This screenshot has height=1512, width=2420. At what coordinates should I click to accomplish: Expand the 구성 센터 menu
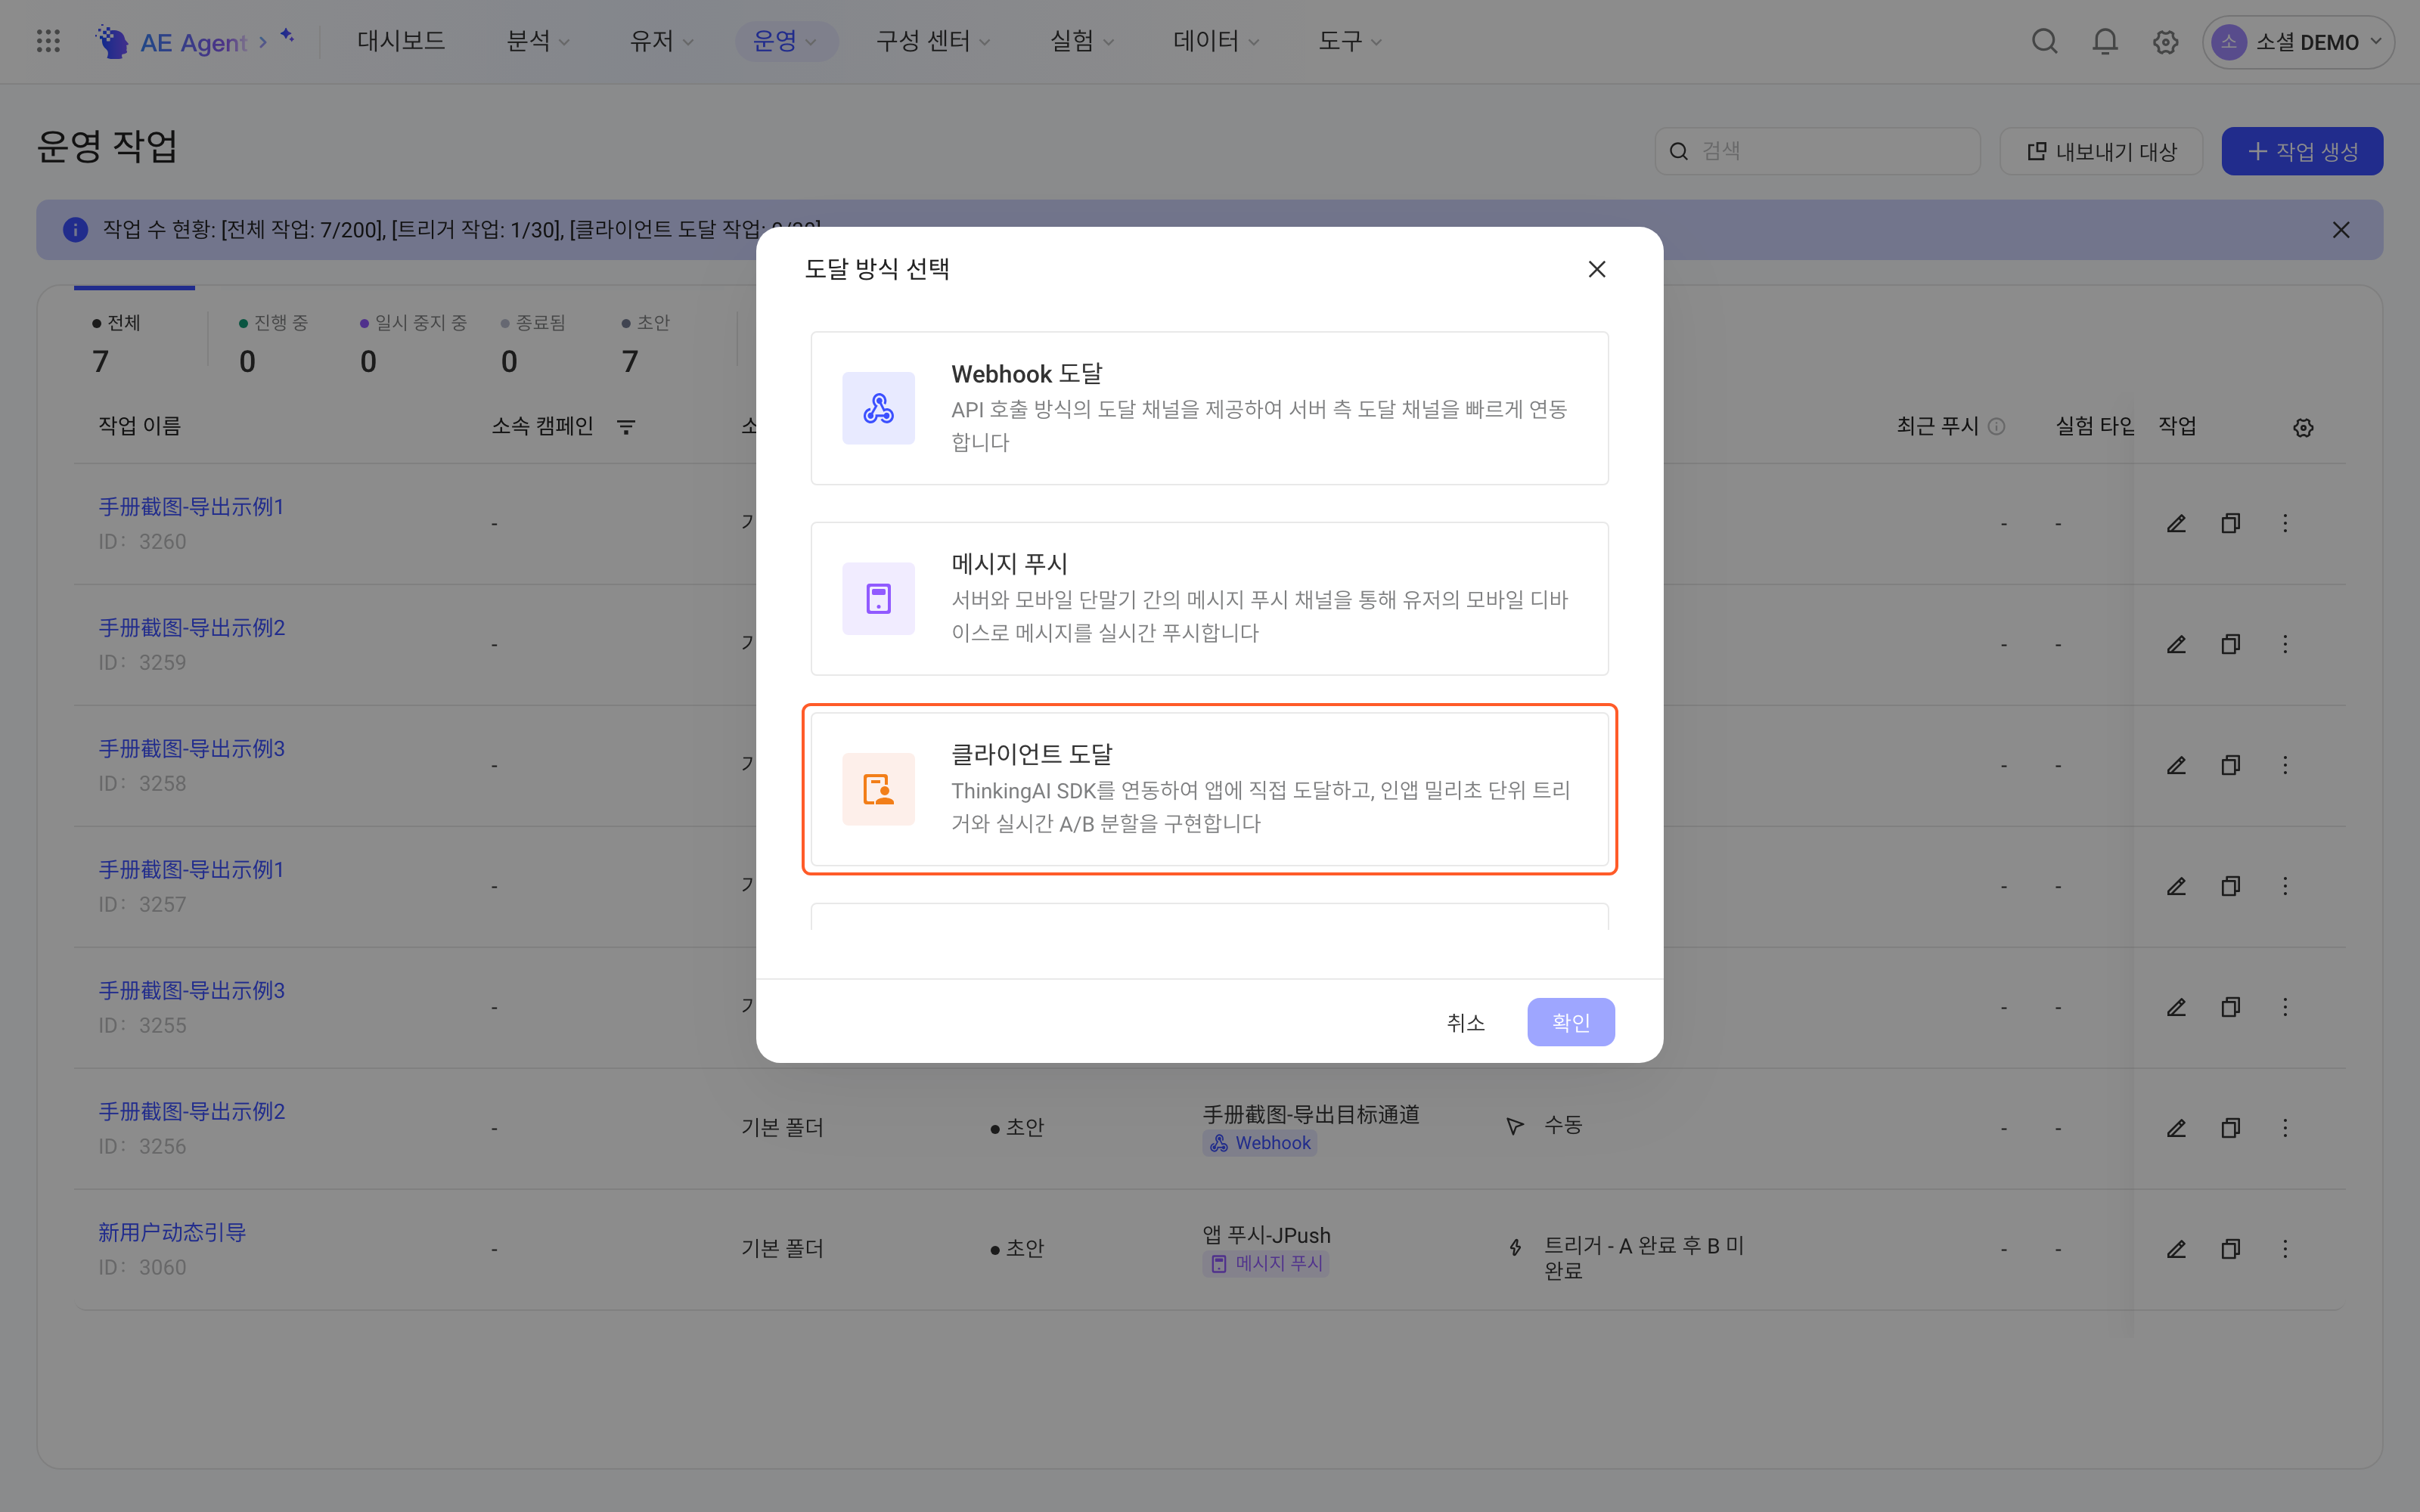[933, 41]
